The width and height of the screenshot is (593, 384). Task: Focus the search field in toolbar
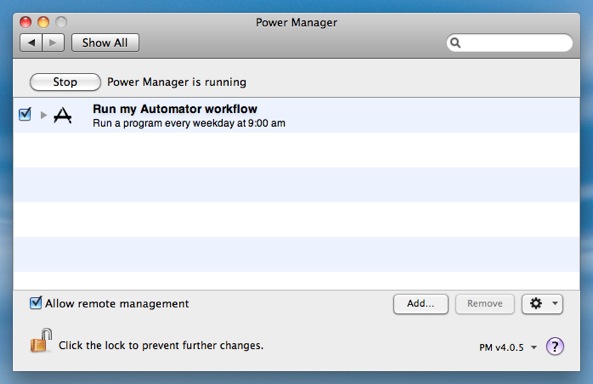click(x=509, y=43)
